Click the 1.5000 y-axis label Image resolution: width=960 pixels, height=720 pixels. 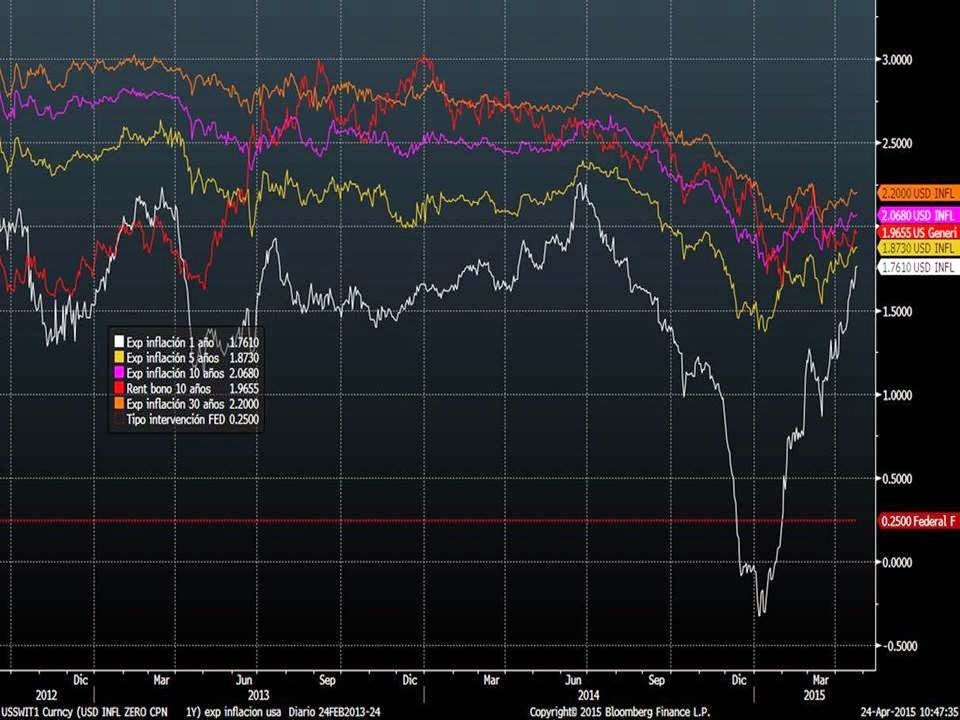[x=897, y=311]
